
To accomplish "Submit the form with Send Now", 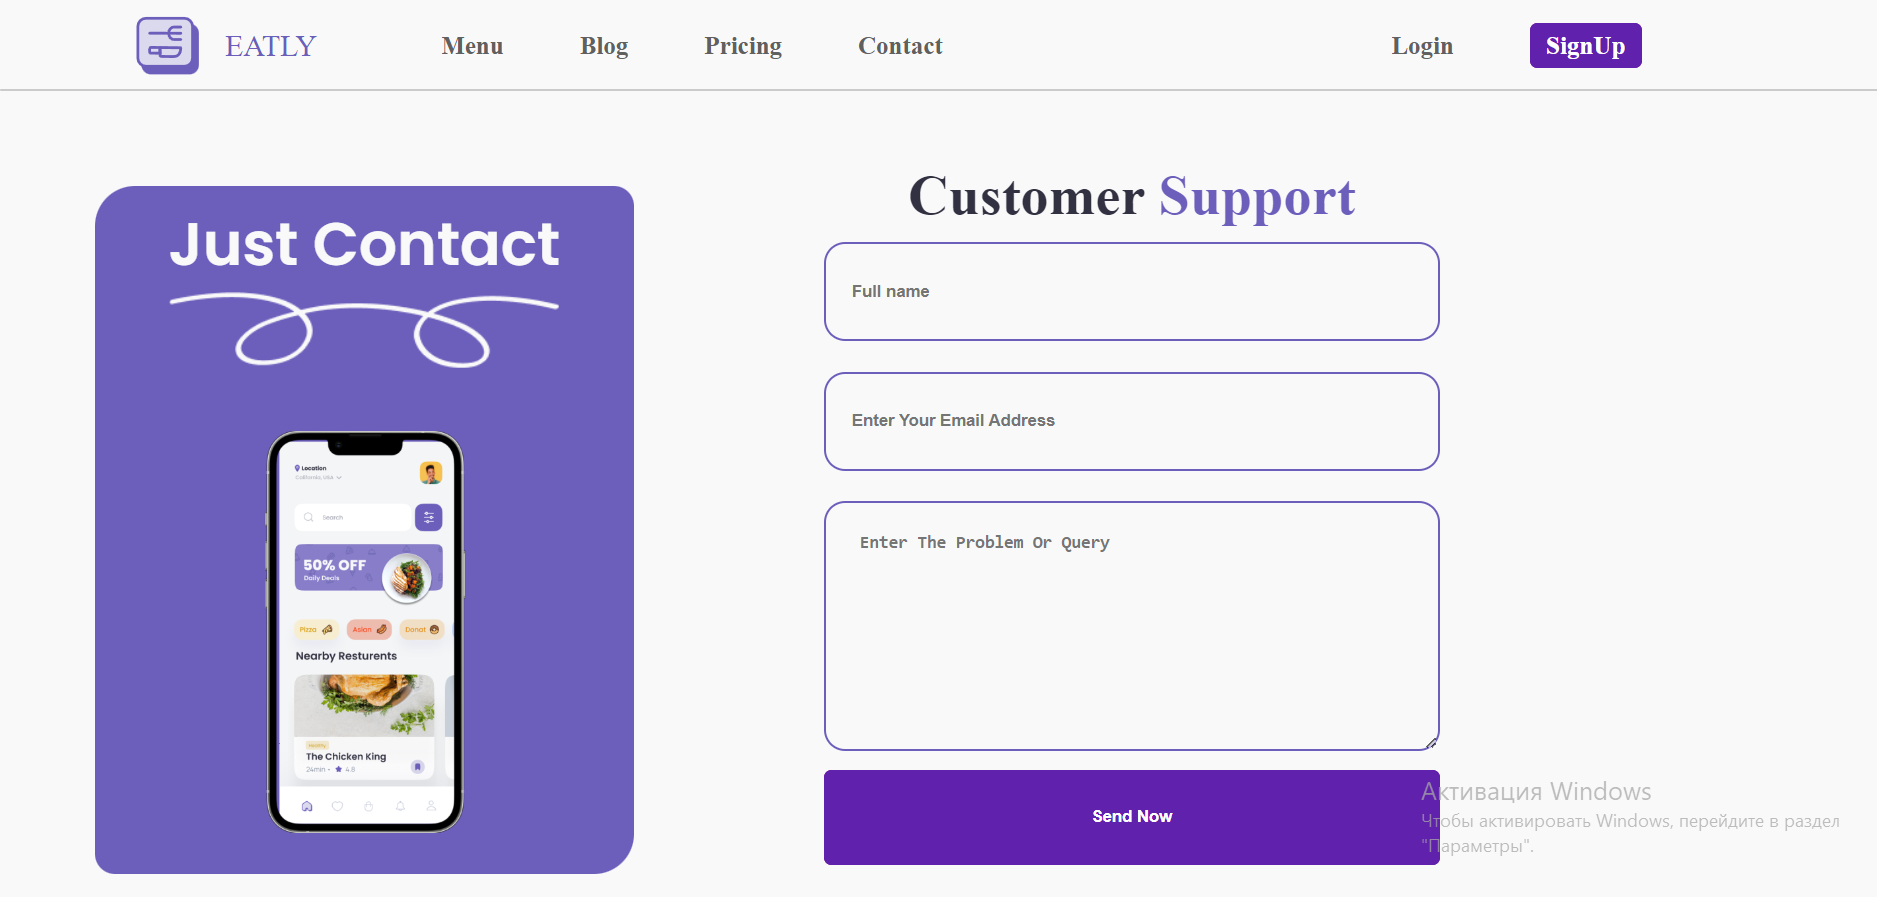I will [1132, 817].
